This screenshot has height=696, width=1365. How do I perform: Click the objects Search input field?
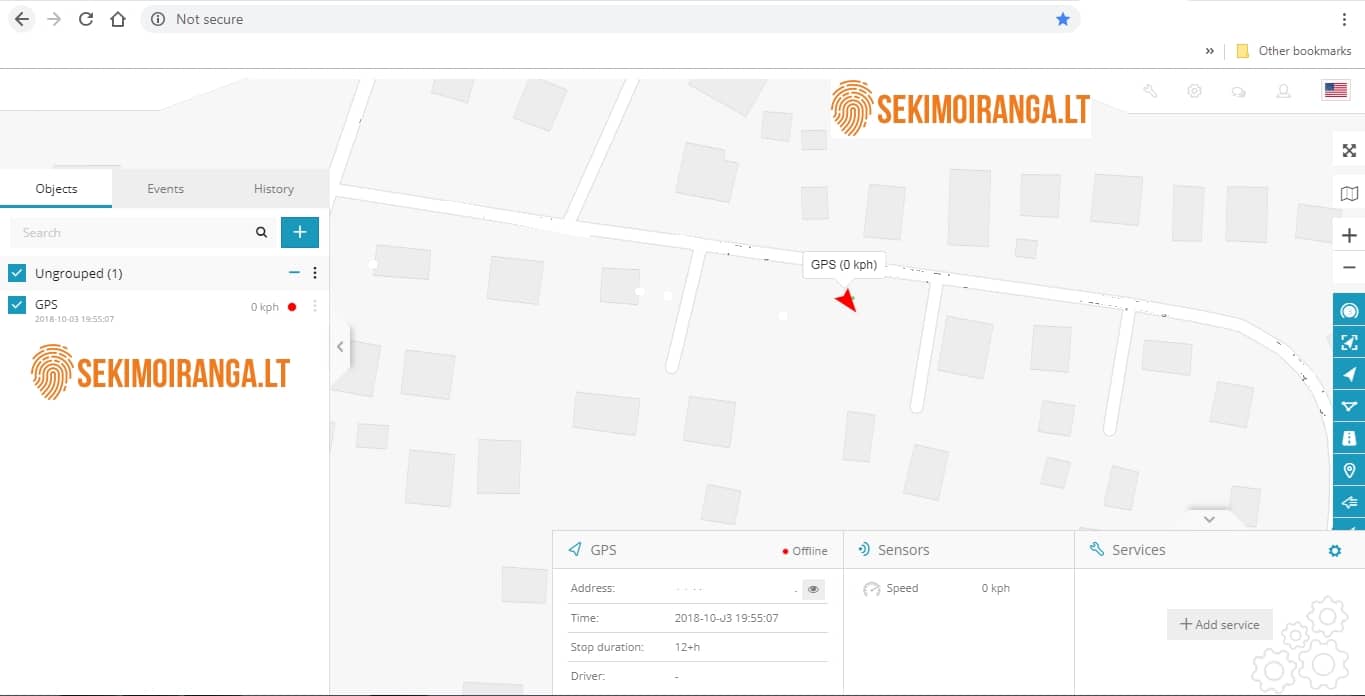[x=132, y=233]
